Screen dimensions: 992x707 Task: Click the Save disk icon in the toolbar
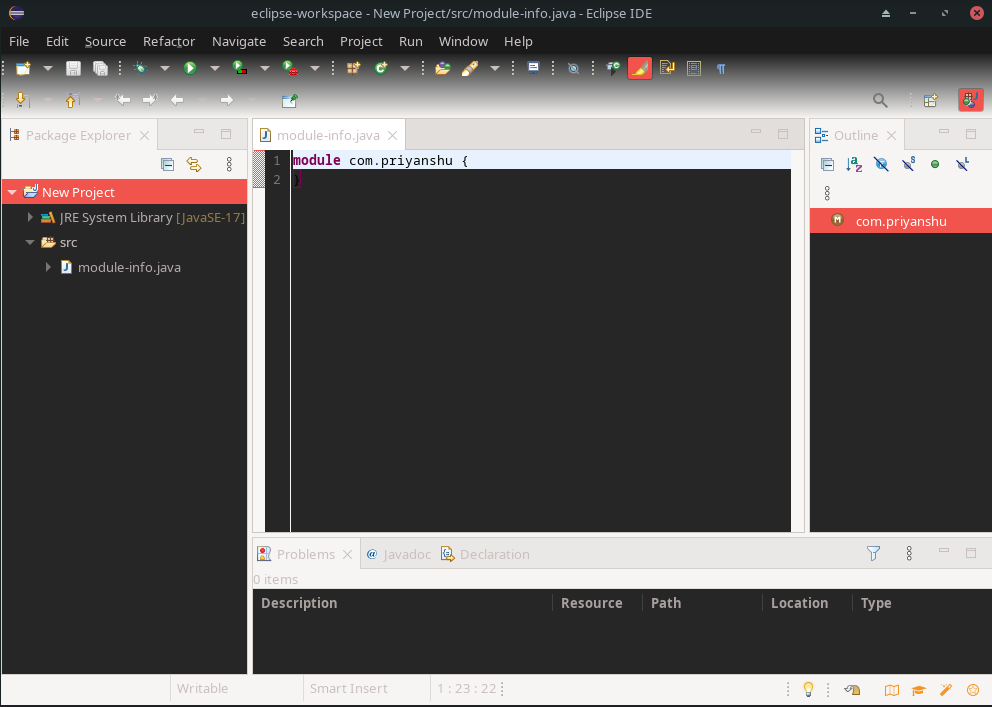(73, 68)
